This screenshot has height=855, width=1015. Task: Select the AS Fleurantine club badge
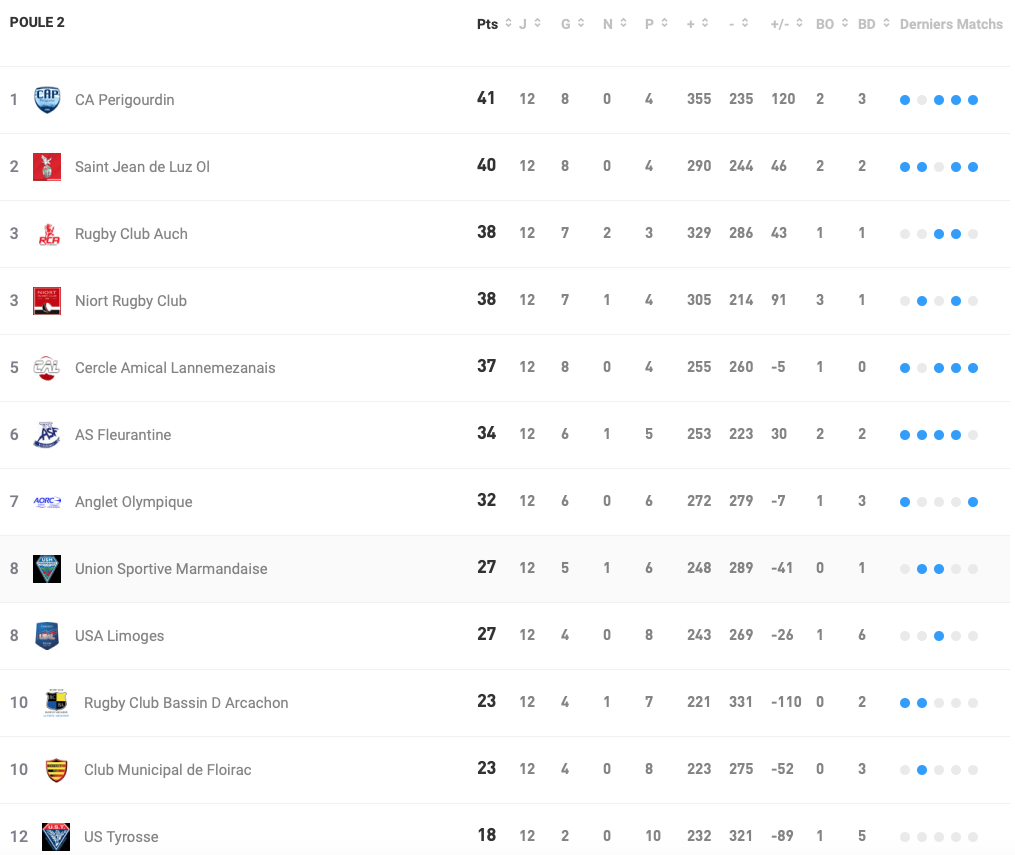click(47, 434)
